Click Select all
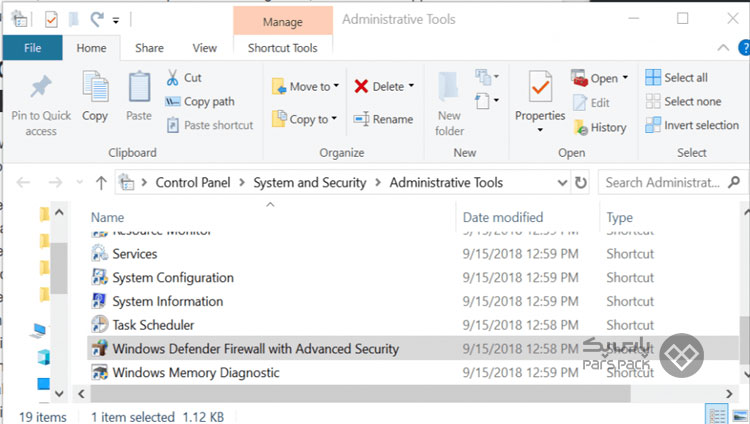The image size is (750, 424). [676, 78]
